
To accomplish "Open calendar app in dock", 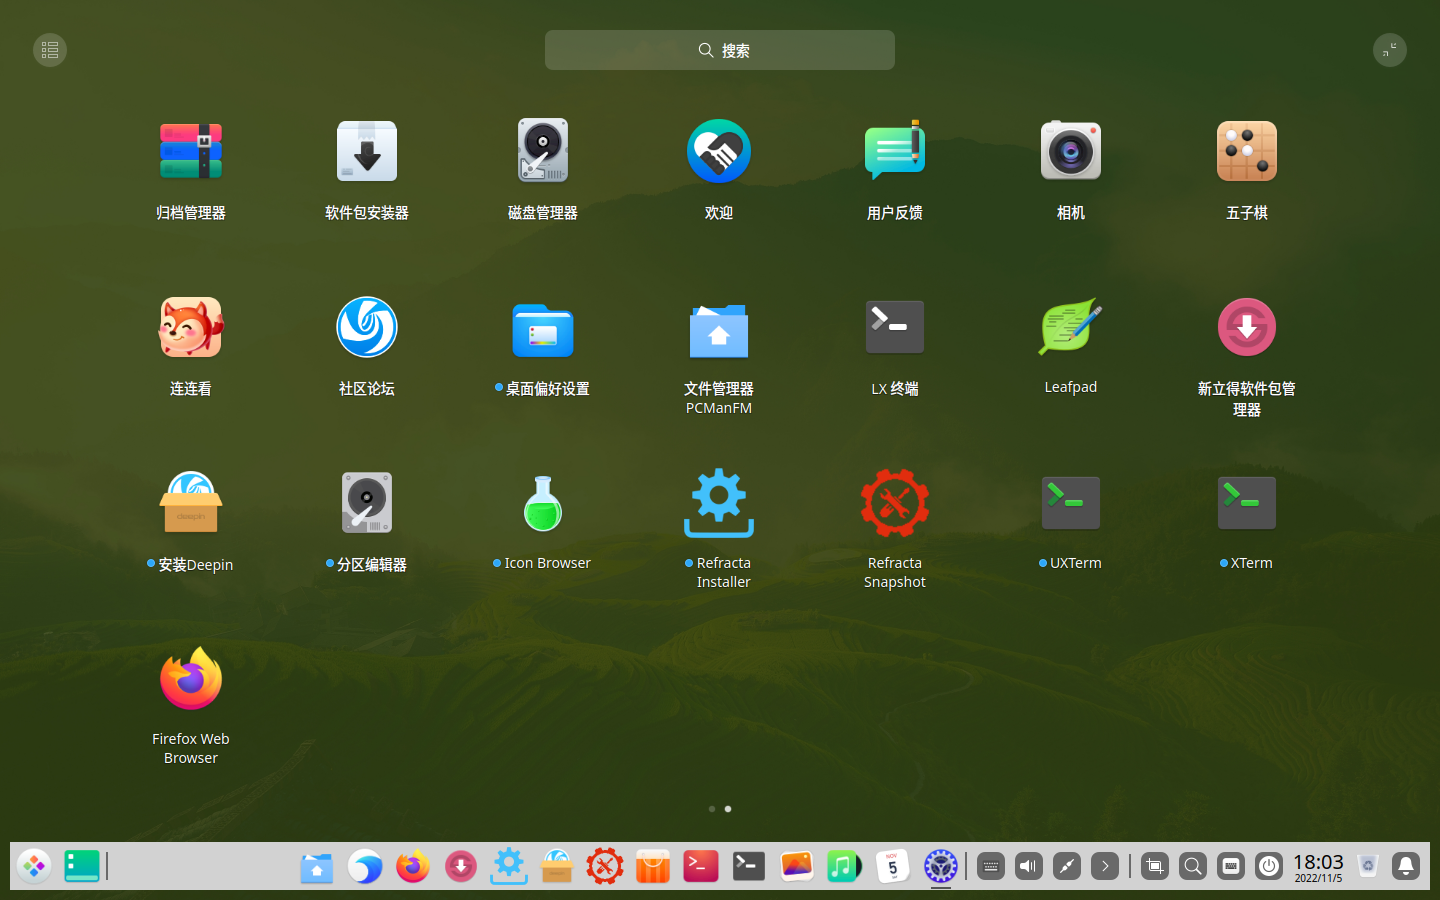I will (x=893, y=866).
